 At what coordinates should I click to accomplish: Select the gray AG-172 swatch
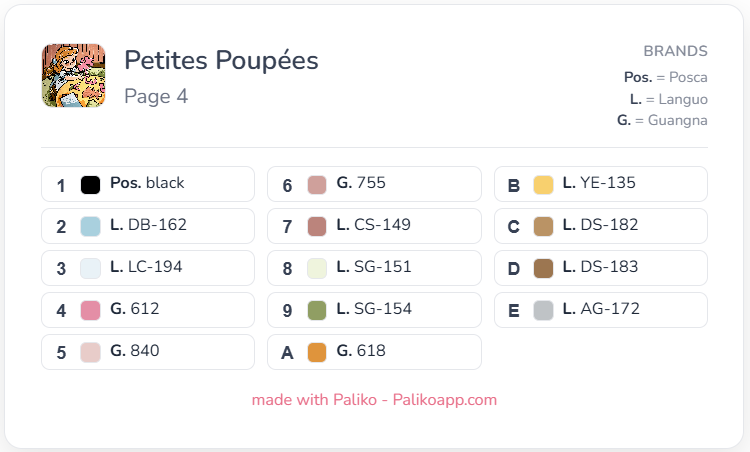click(x=543, y=310)
